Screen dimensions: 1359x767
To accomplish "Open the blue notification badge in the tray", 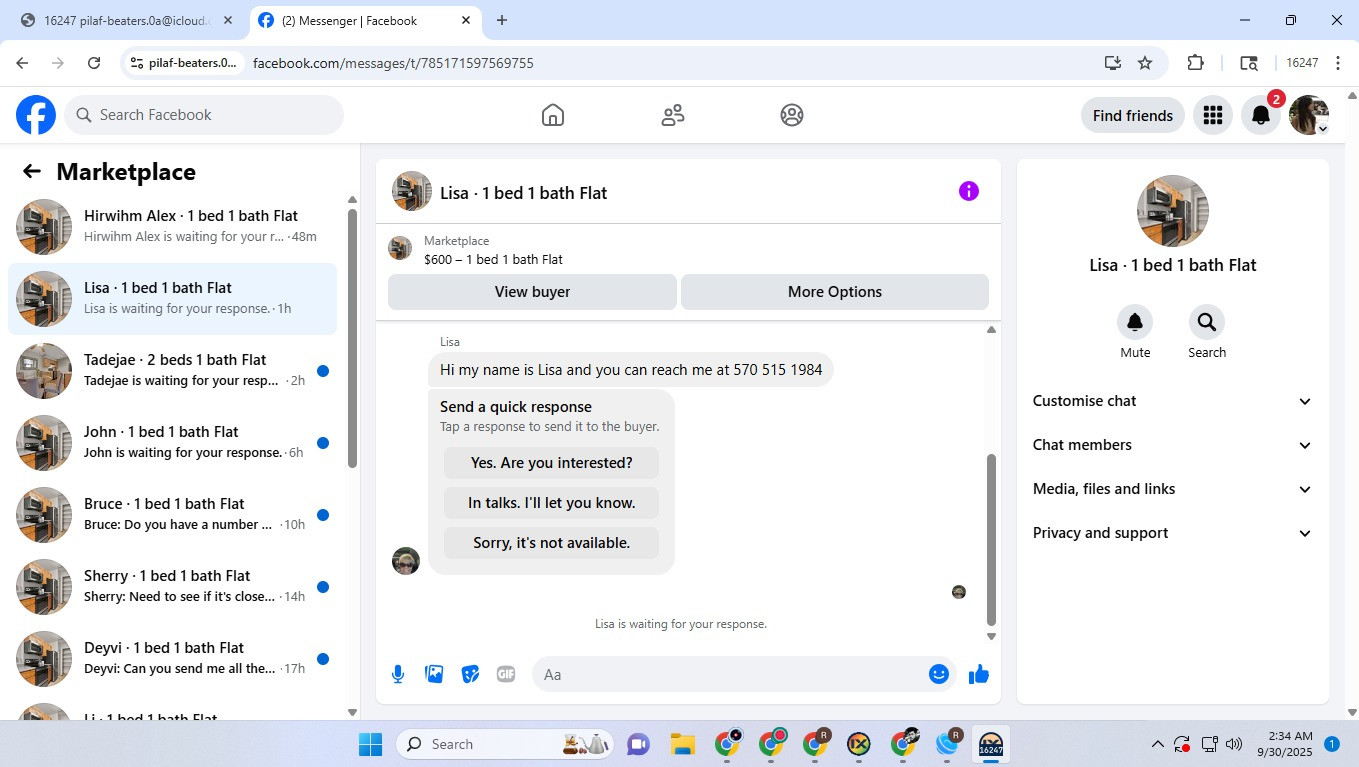I will click(x=1332, y=744).
